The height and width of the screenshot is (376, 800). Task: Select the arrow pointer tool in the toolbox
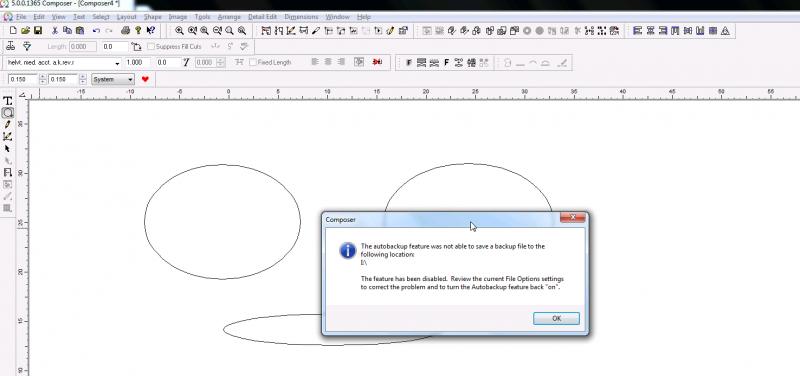click(8, 148)
